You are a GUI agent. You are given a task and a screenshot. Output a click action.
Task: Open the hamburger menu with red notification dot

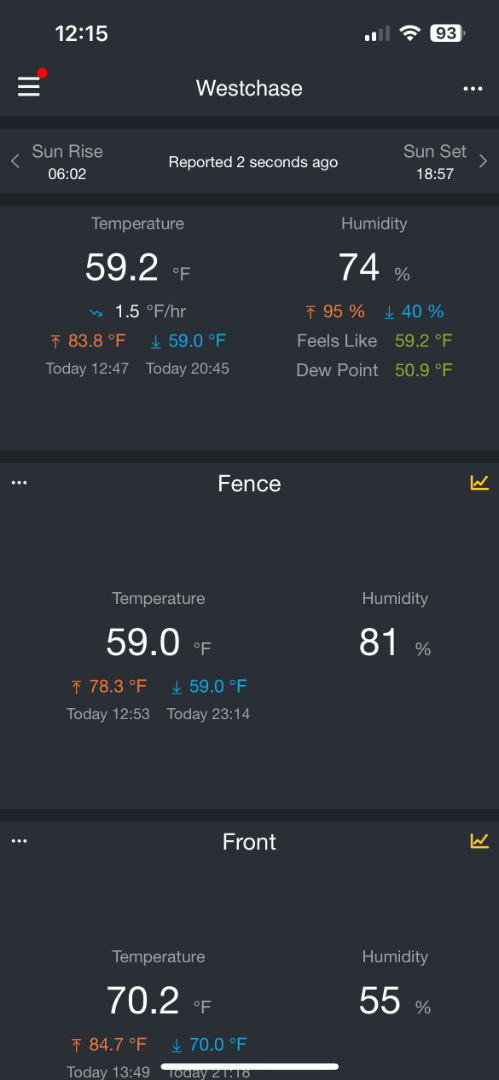click(x=30, y=86)
